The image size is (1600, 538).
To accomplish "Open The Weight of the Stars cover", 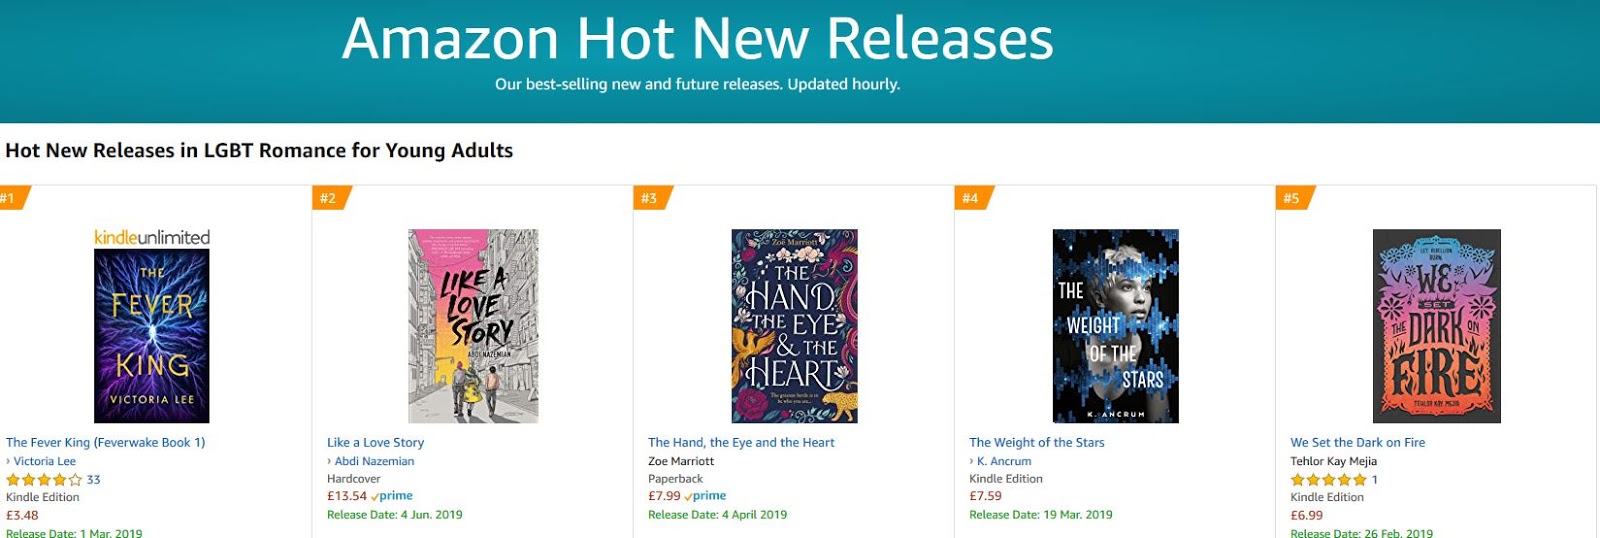I will click(1115, 326).
